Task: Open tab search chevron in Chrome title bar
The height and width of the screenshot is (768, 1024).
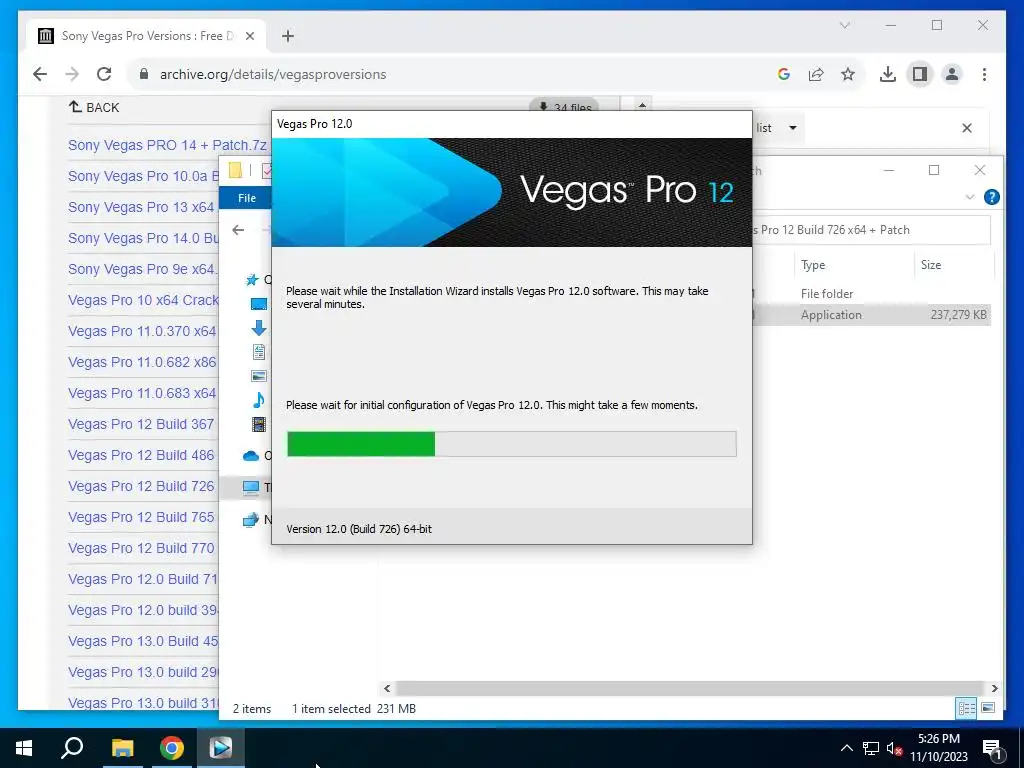Action: click(844, 25)
